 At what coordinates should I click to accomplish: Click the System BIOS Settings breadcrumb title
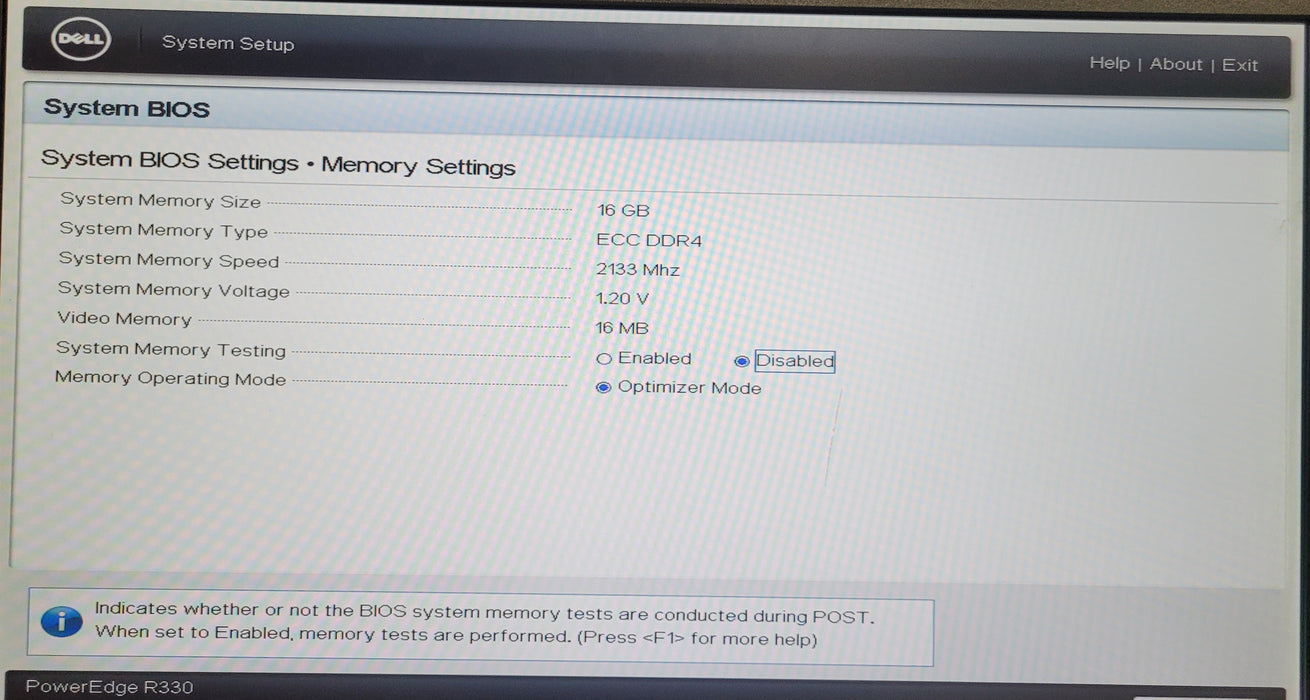[278, 163]
